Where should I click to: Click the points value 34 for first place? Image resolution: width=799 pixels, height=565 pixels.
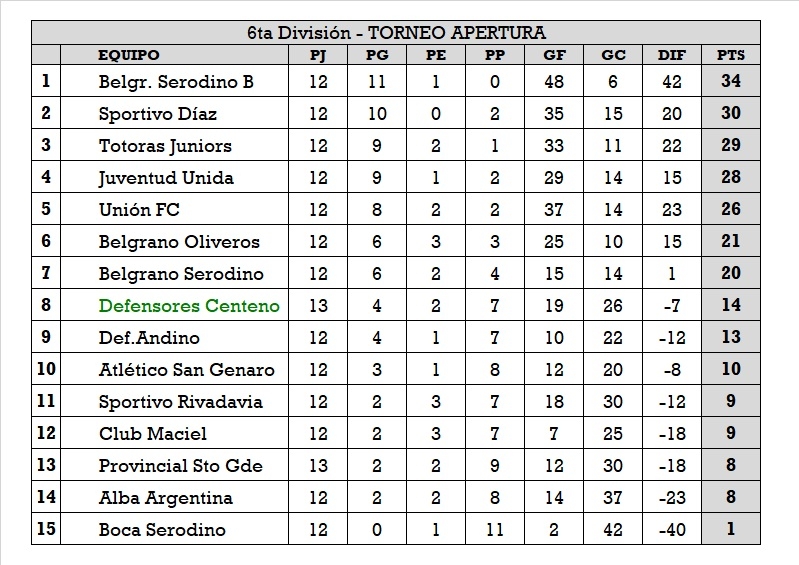pos(730,82)
